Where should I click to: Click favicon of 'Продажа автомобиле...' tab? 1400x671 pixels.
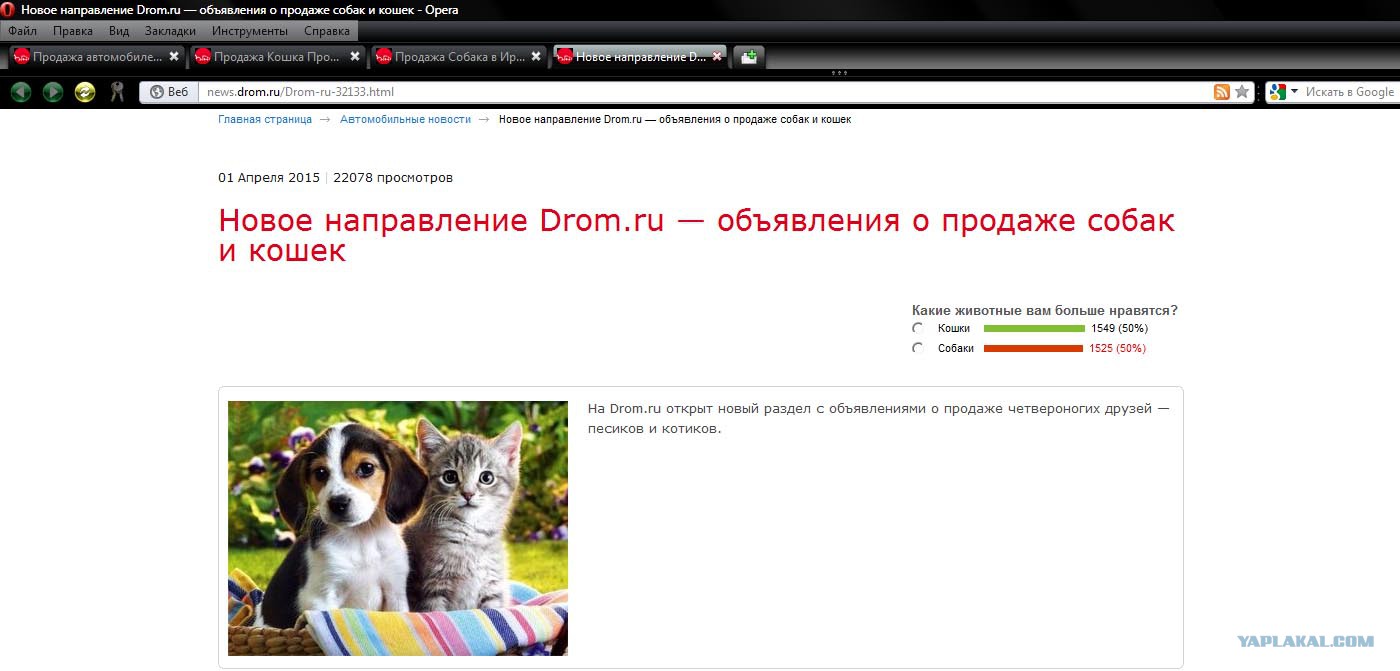coord(22,57)
